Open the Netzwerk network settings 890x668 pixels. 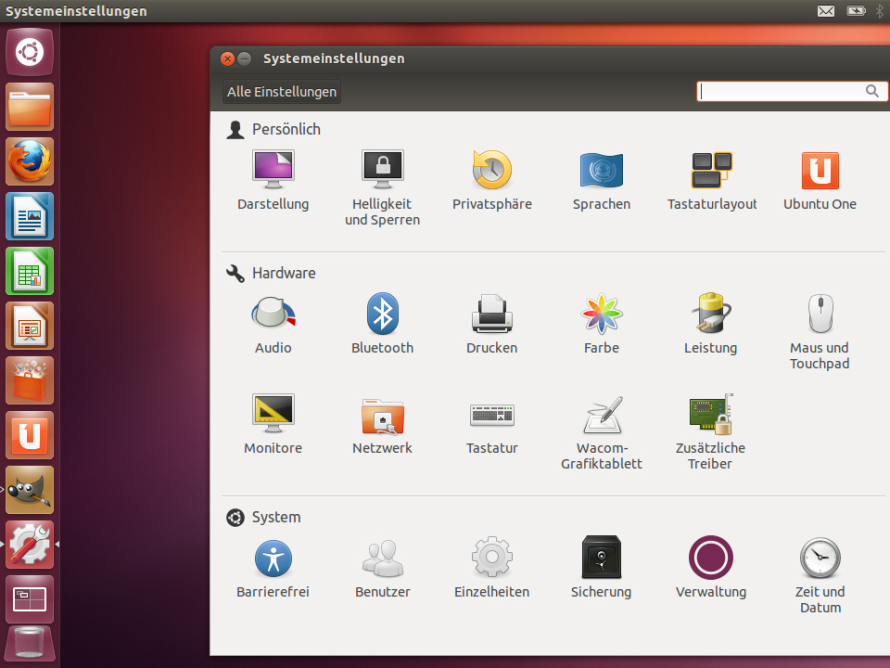click(x=383, y=424)
